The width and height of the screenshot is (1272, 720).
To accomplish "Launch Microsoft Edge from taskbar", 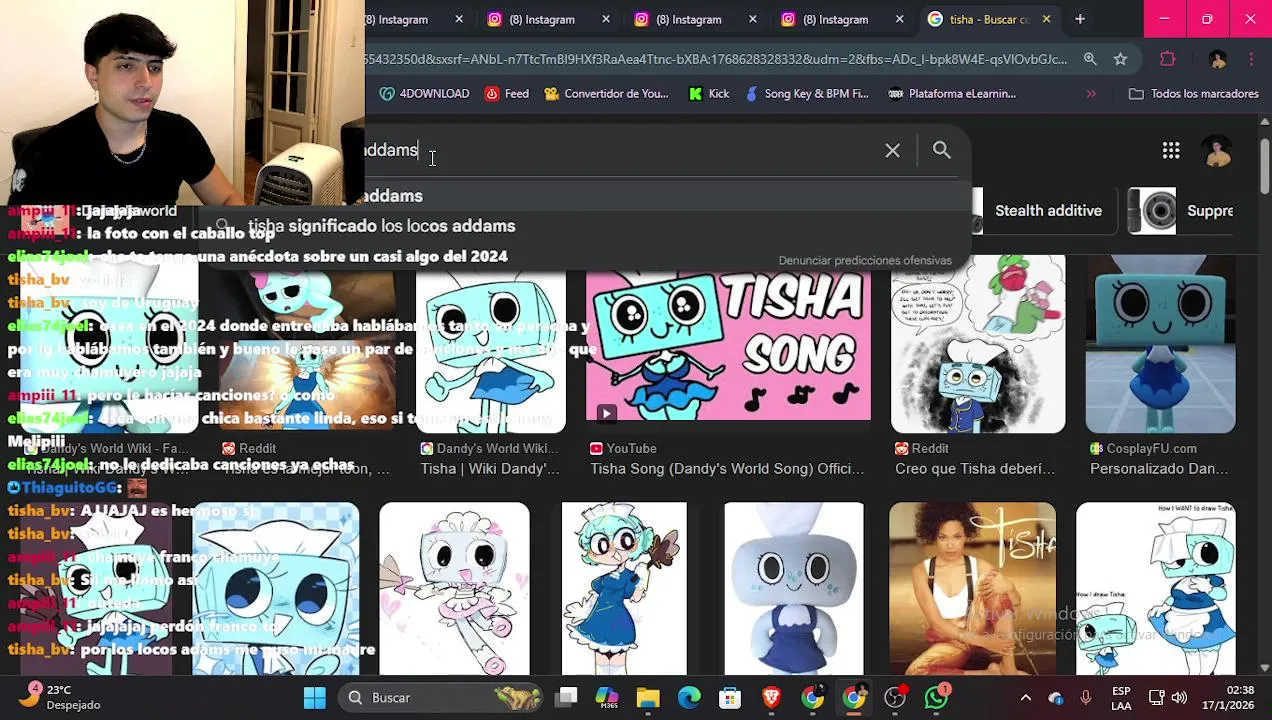I will click(689, 698).
